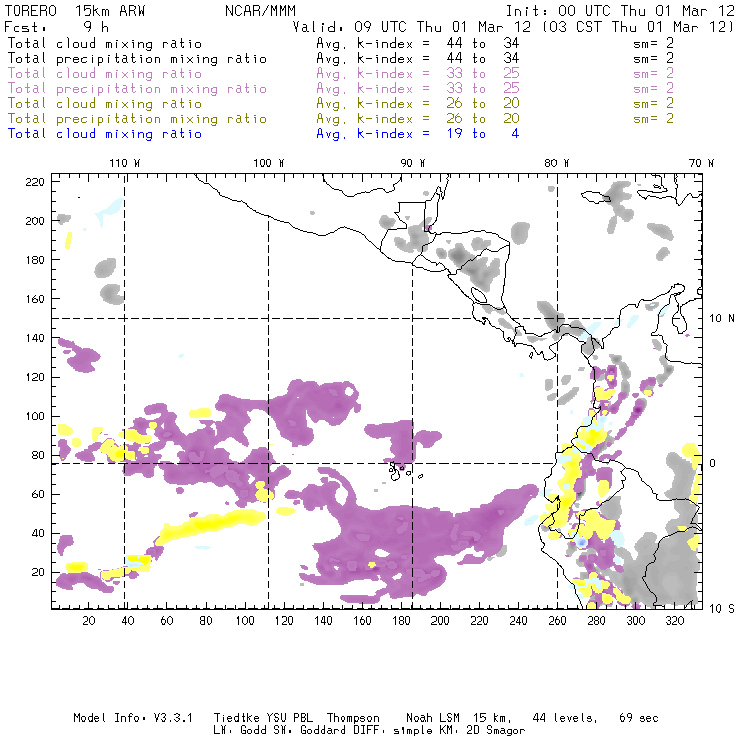Click the y-axis tick label '220'
The width and height of the screenshot is (740, 740).
tap(35, 182)
